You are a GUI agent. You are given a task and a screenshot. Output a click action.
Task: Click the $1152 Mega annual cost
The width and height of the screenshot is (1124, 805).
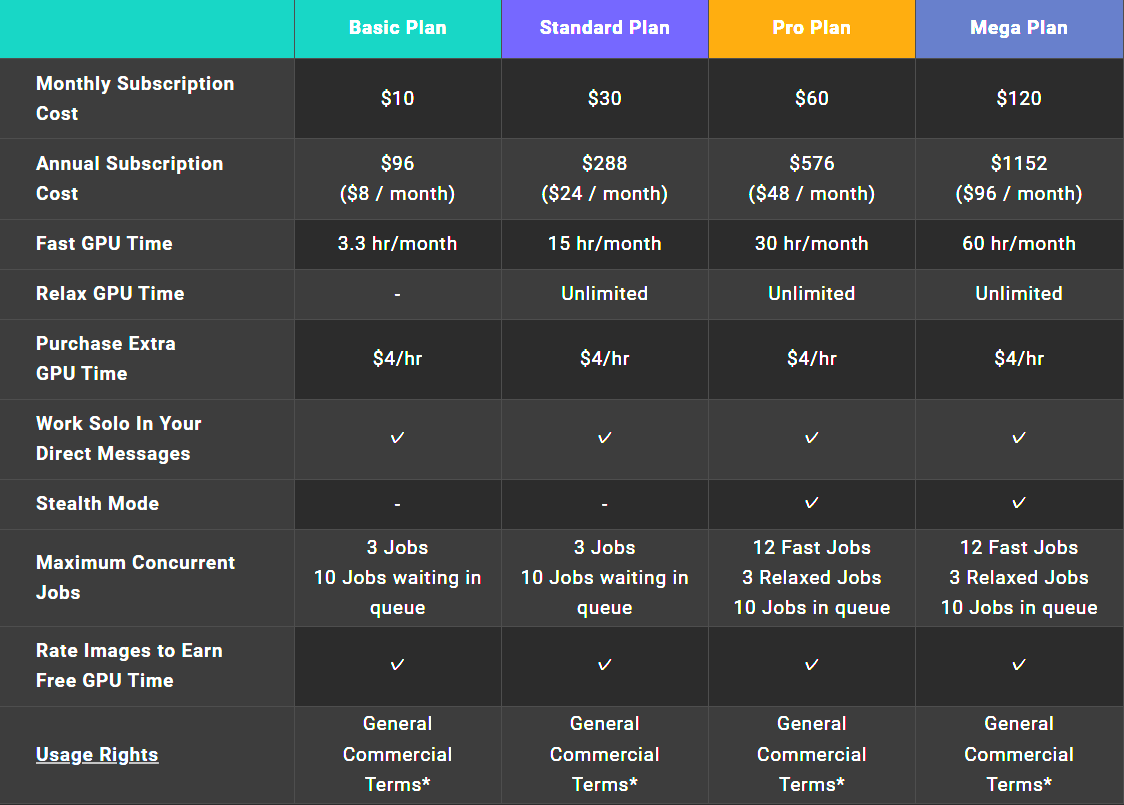[x=1018, y=163]
